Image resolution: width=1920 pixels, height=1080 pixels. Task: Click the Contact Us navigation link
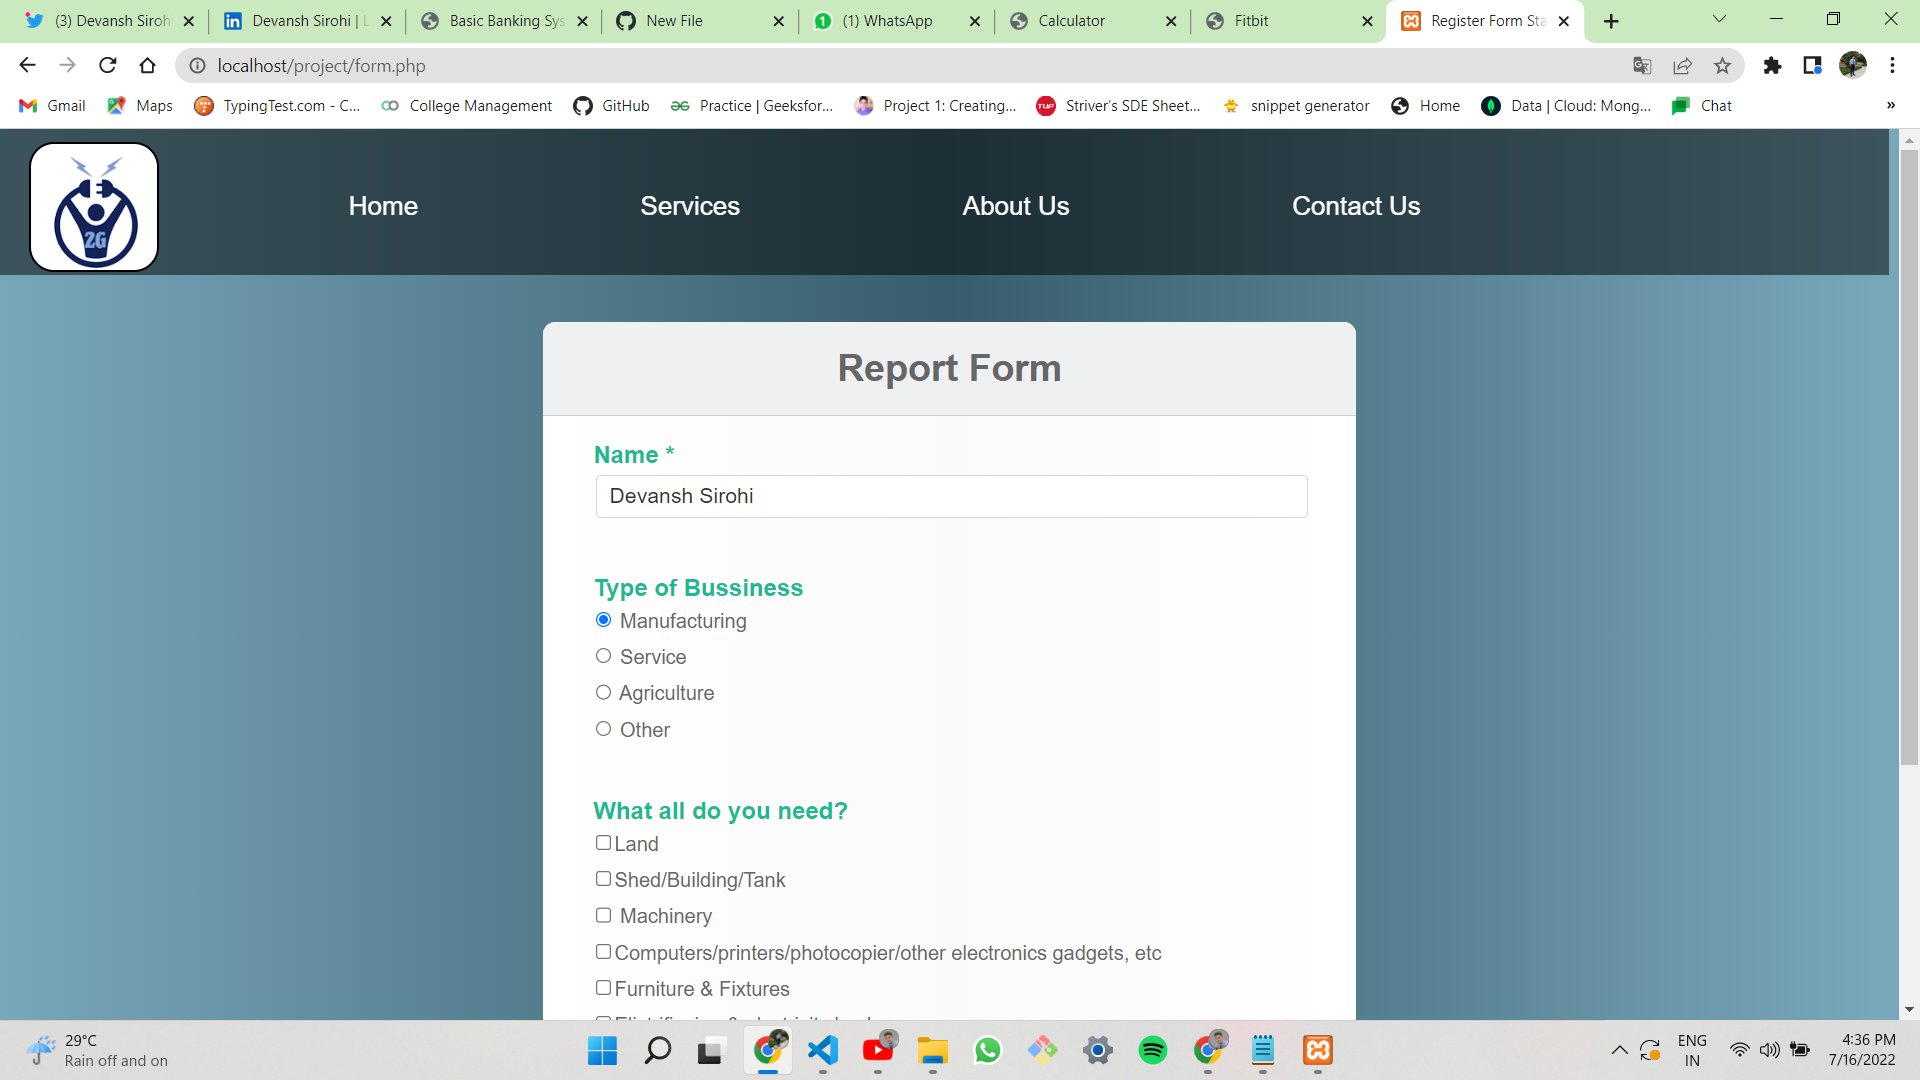tap(1356, 206)
